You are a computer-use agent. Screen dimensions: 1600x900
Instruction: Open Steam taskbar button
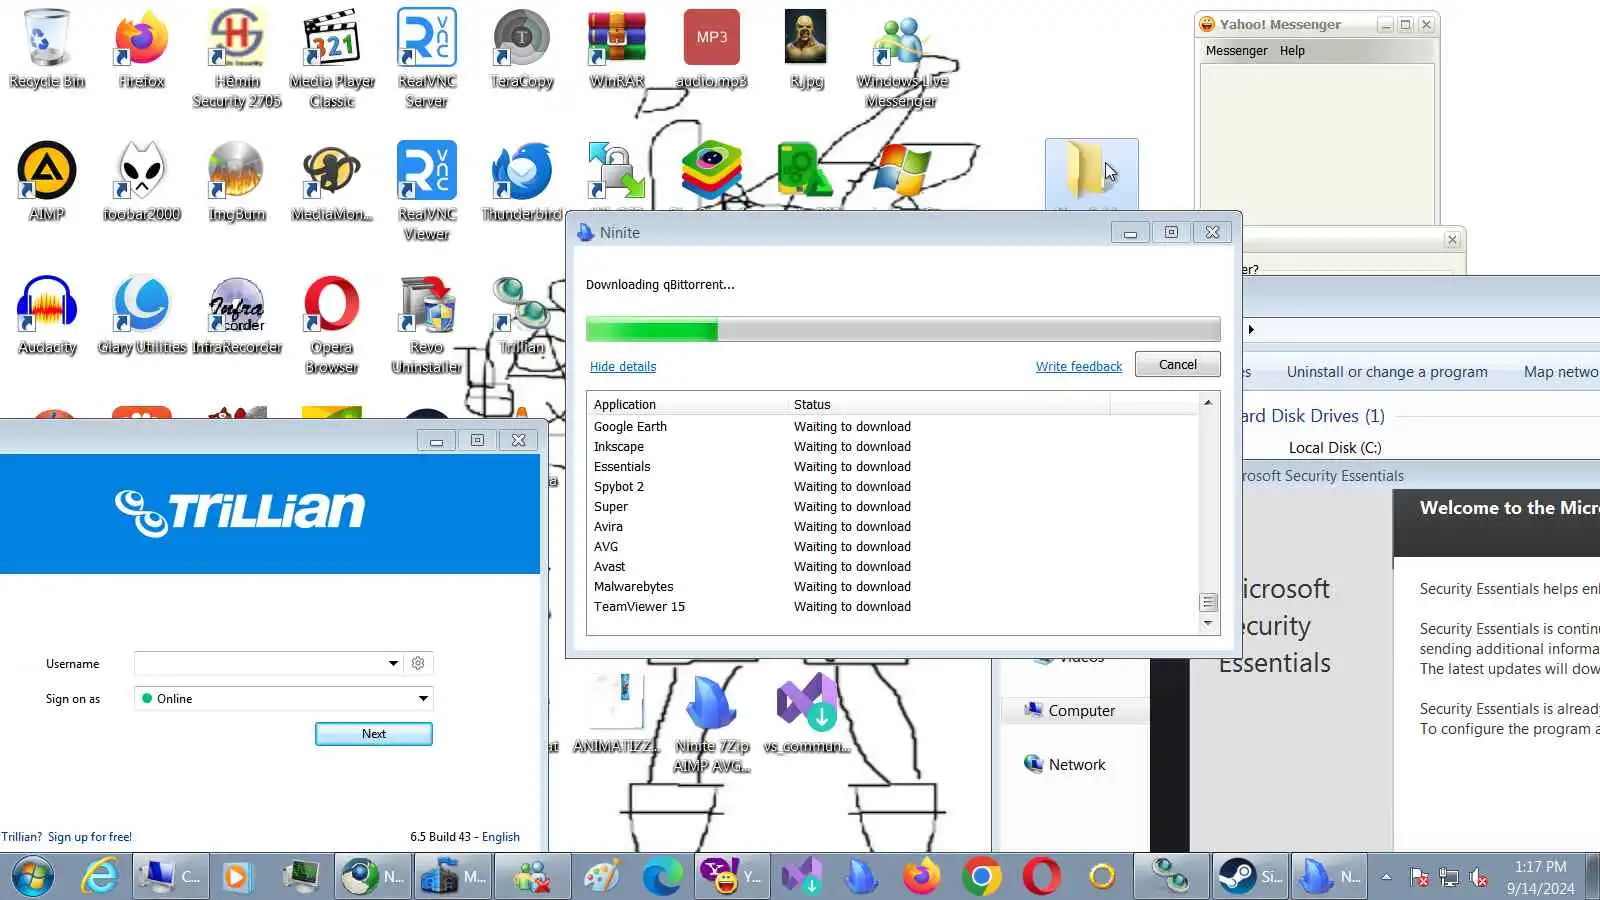coord(1249,877)
